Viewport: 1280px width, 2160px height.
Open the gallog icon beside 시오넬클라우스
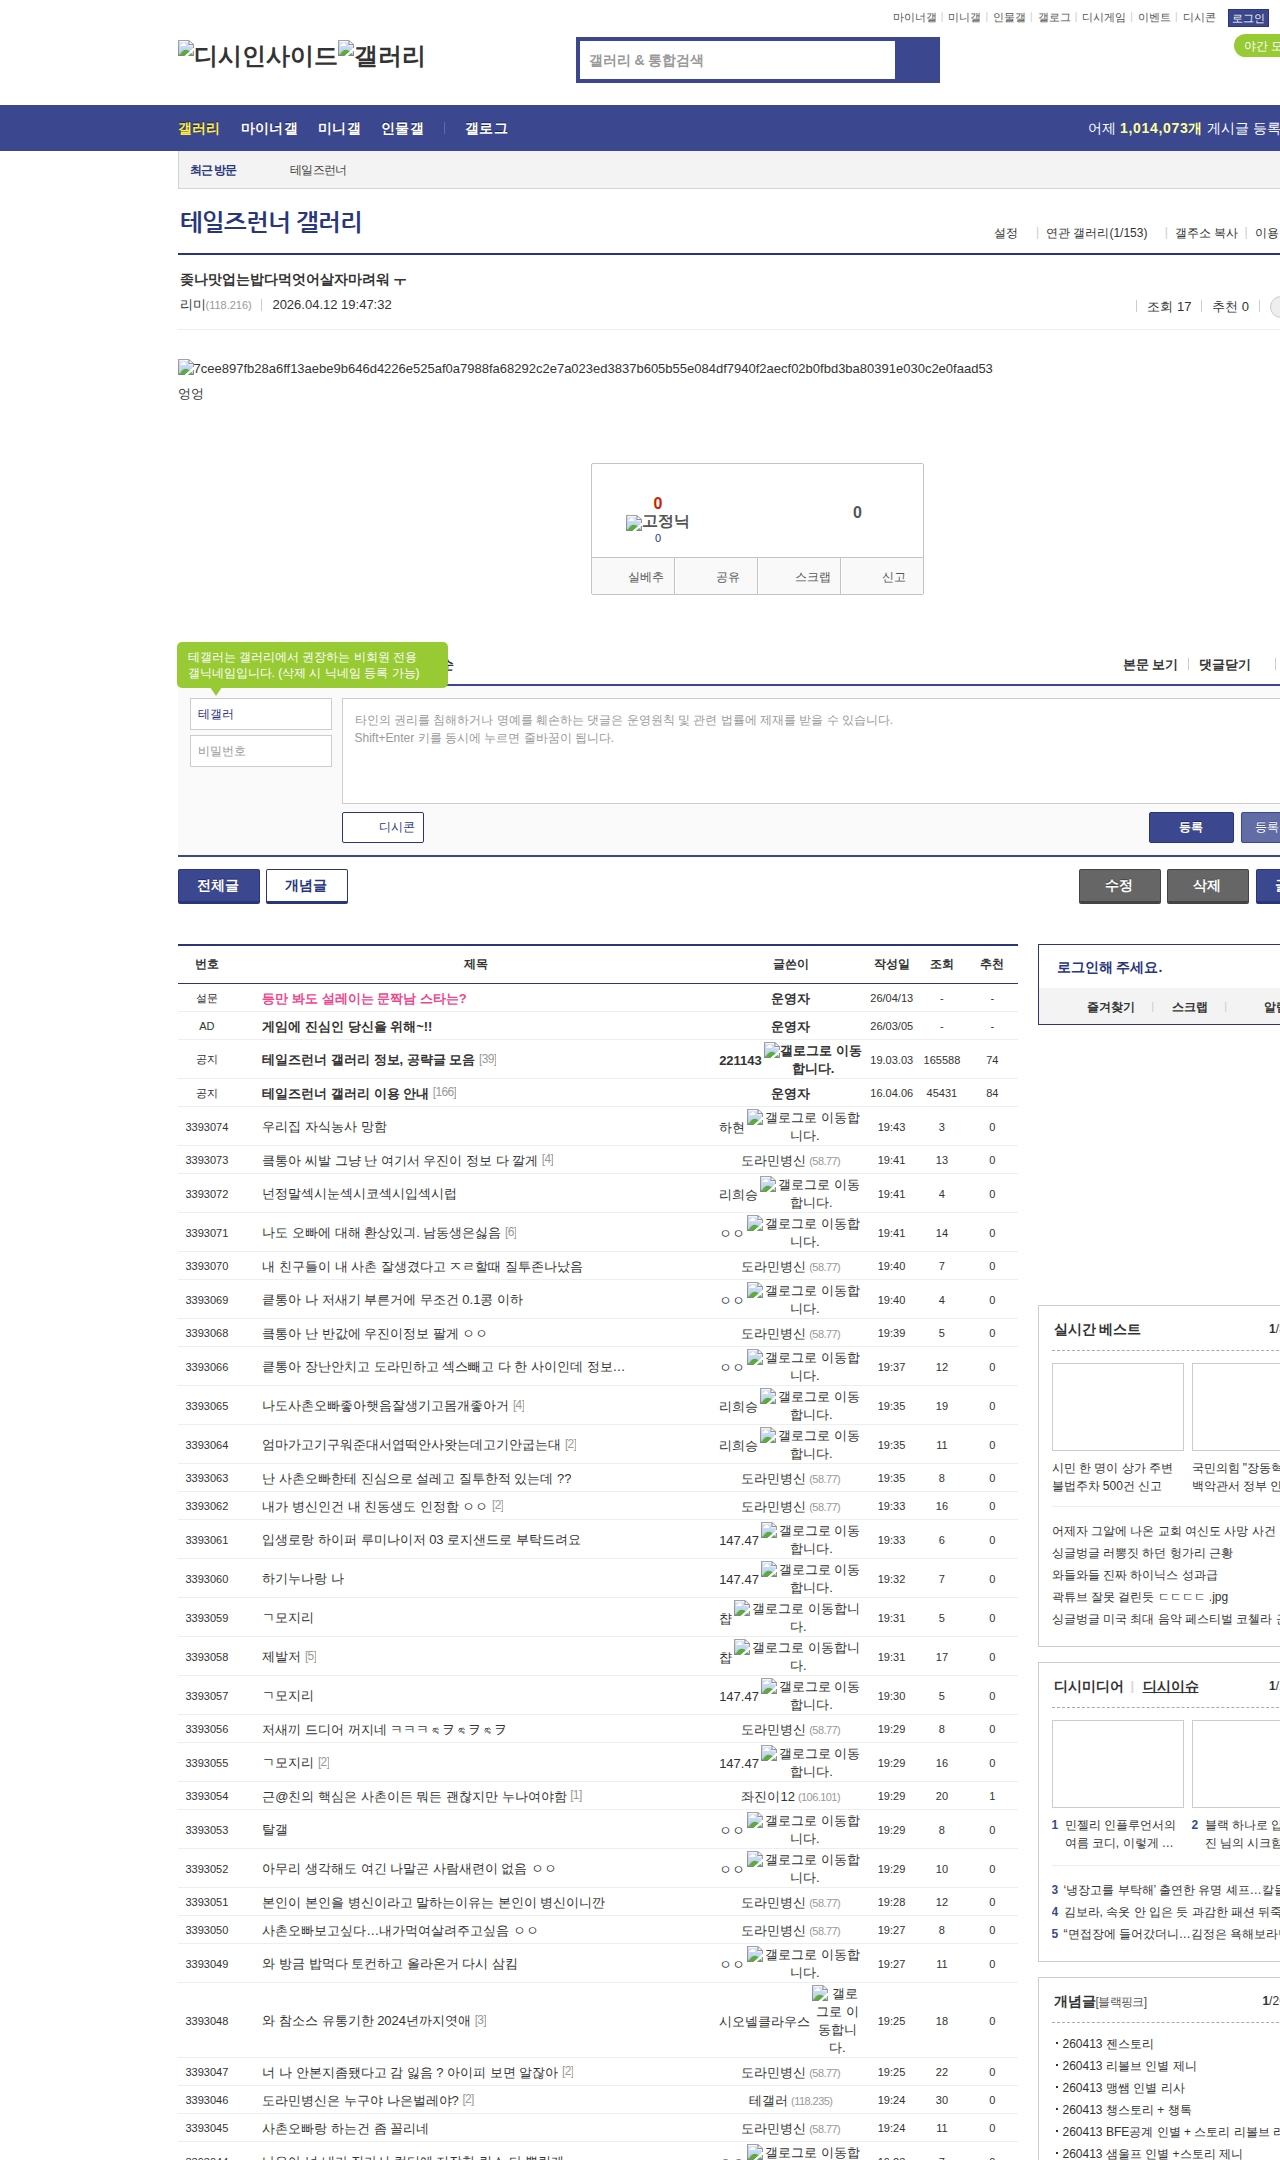[x=820, y=1994]
